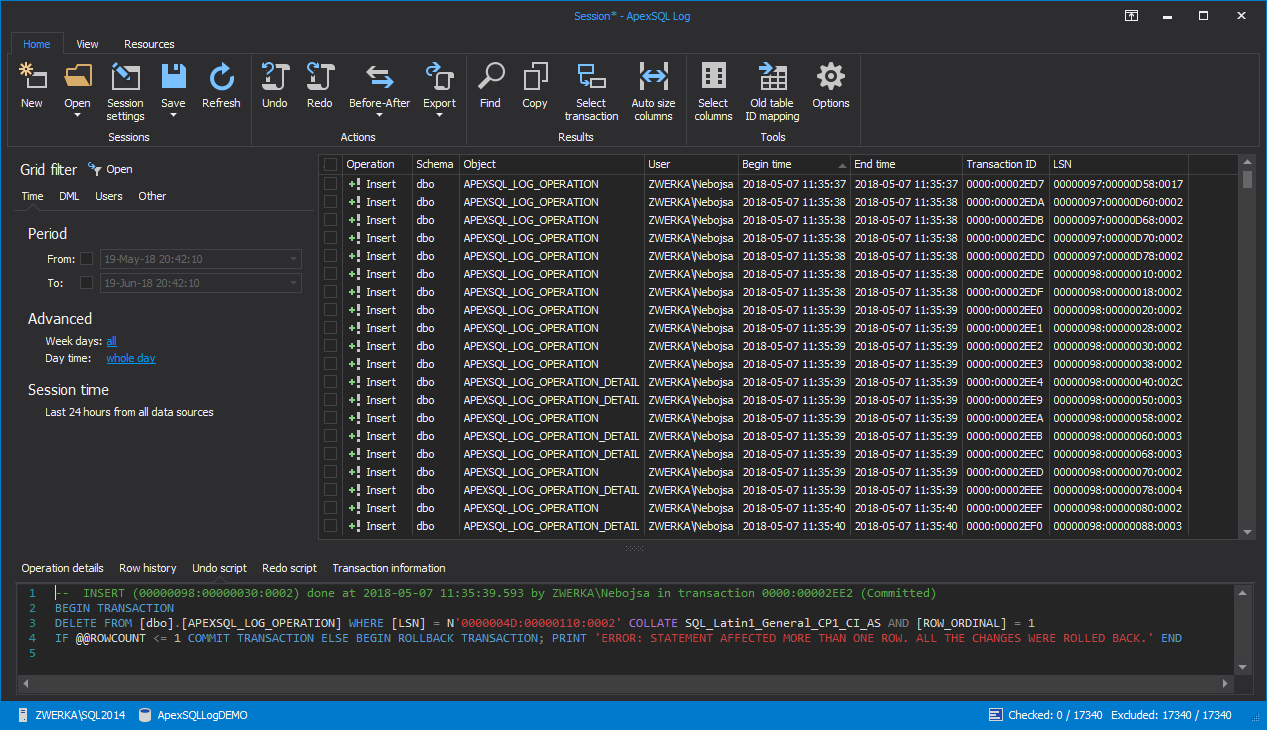Image resolution: width=1267 pixels, height=730 pixels.
Task: Click the Object column header
Action: tap(551, 164)
